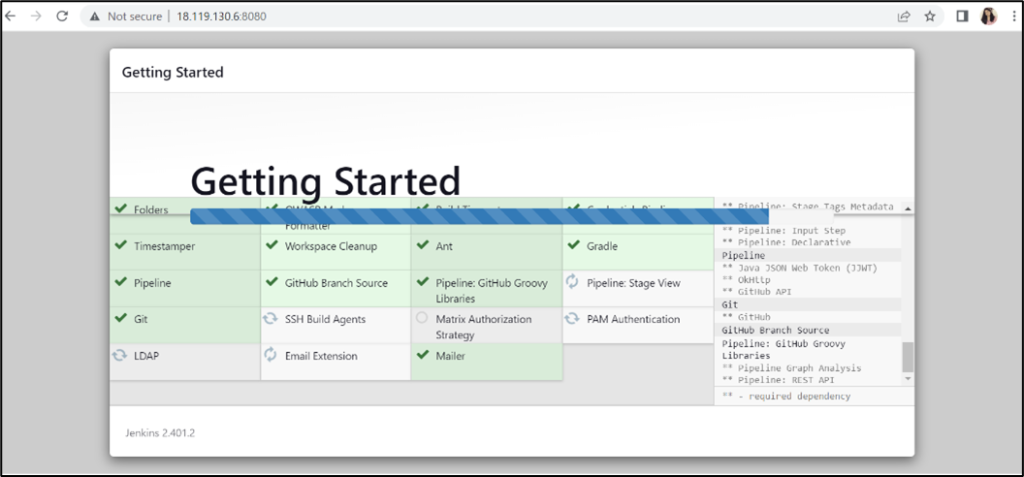Click the log panel scrollbar thumb

908,357
